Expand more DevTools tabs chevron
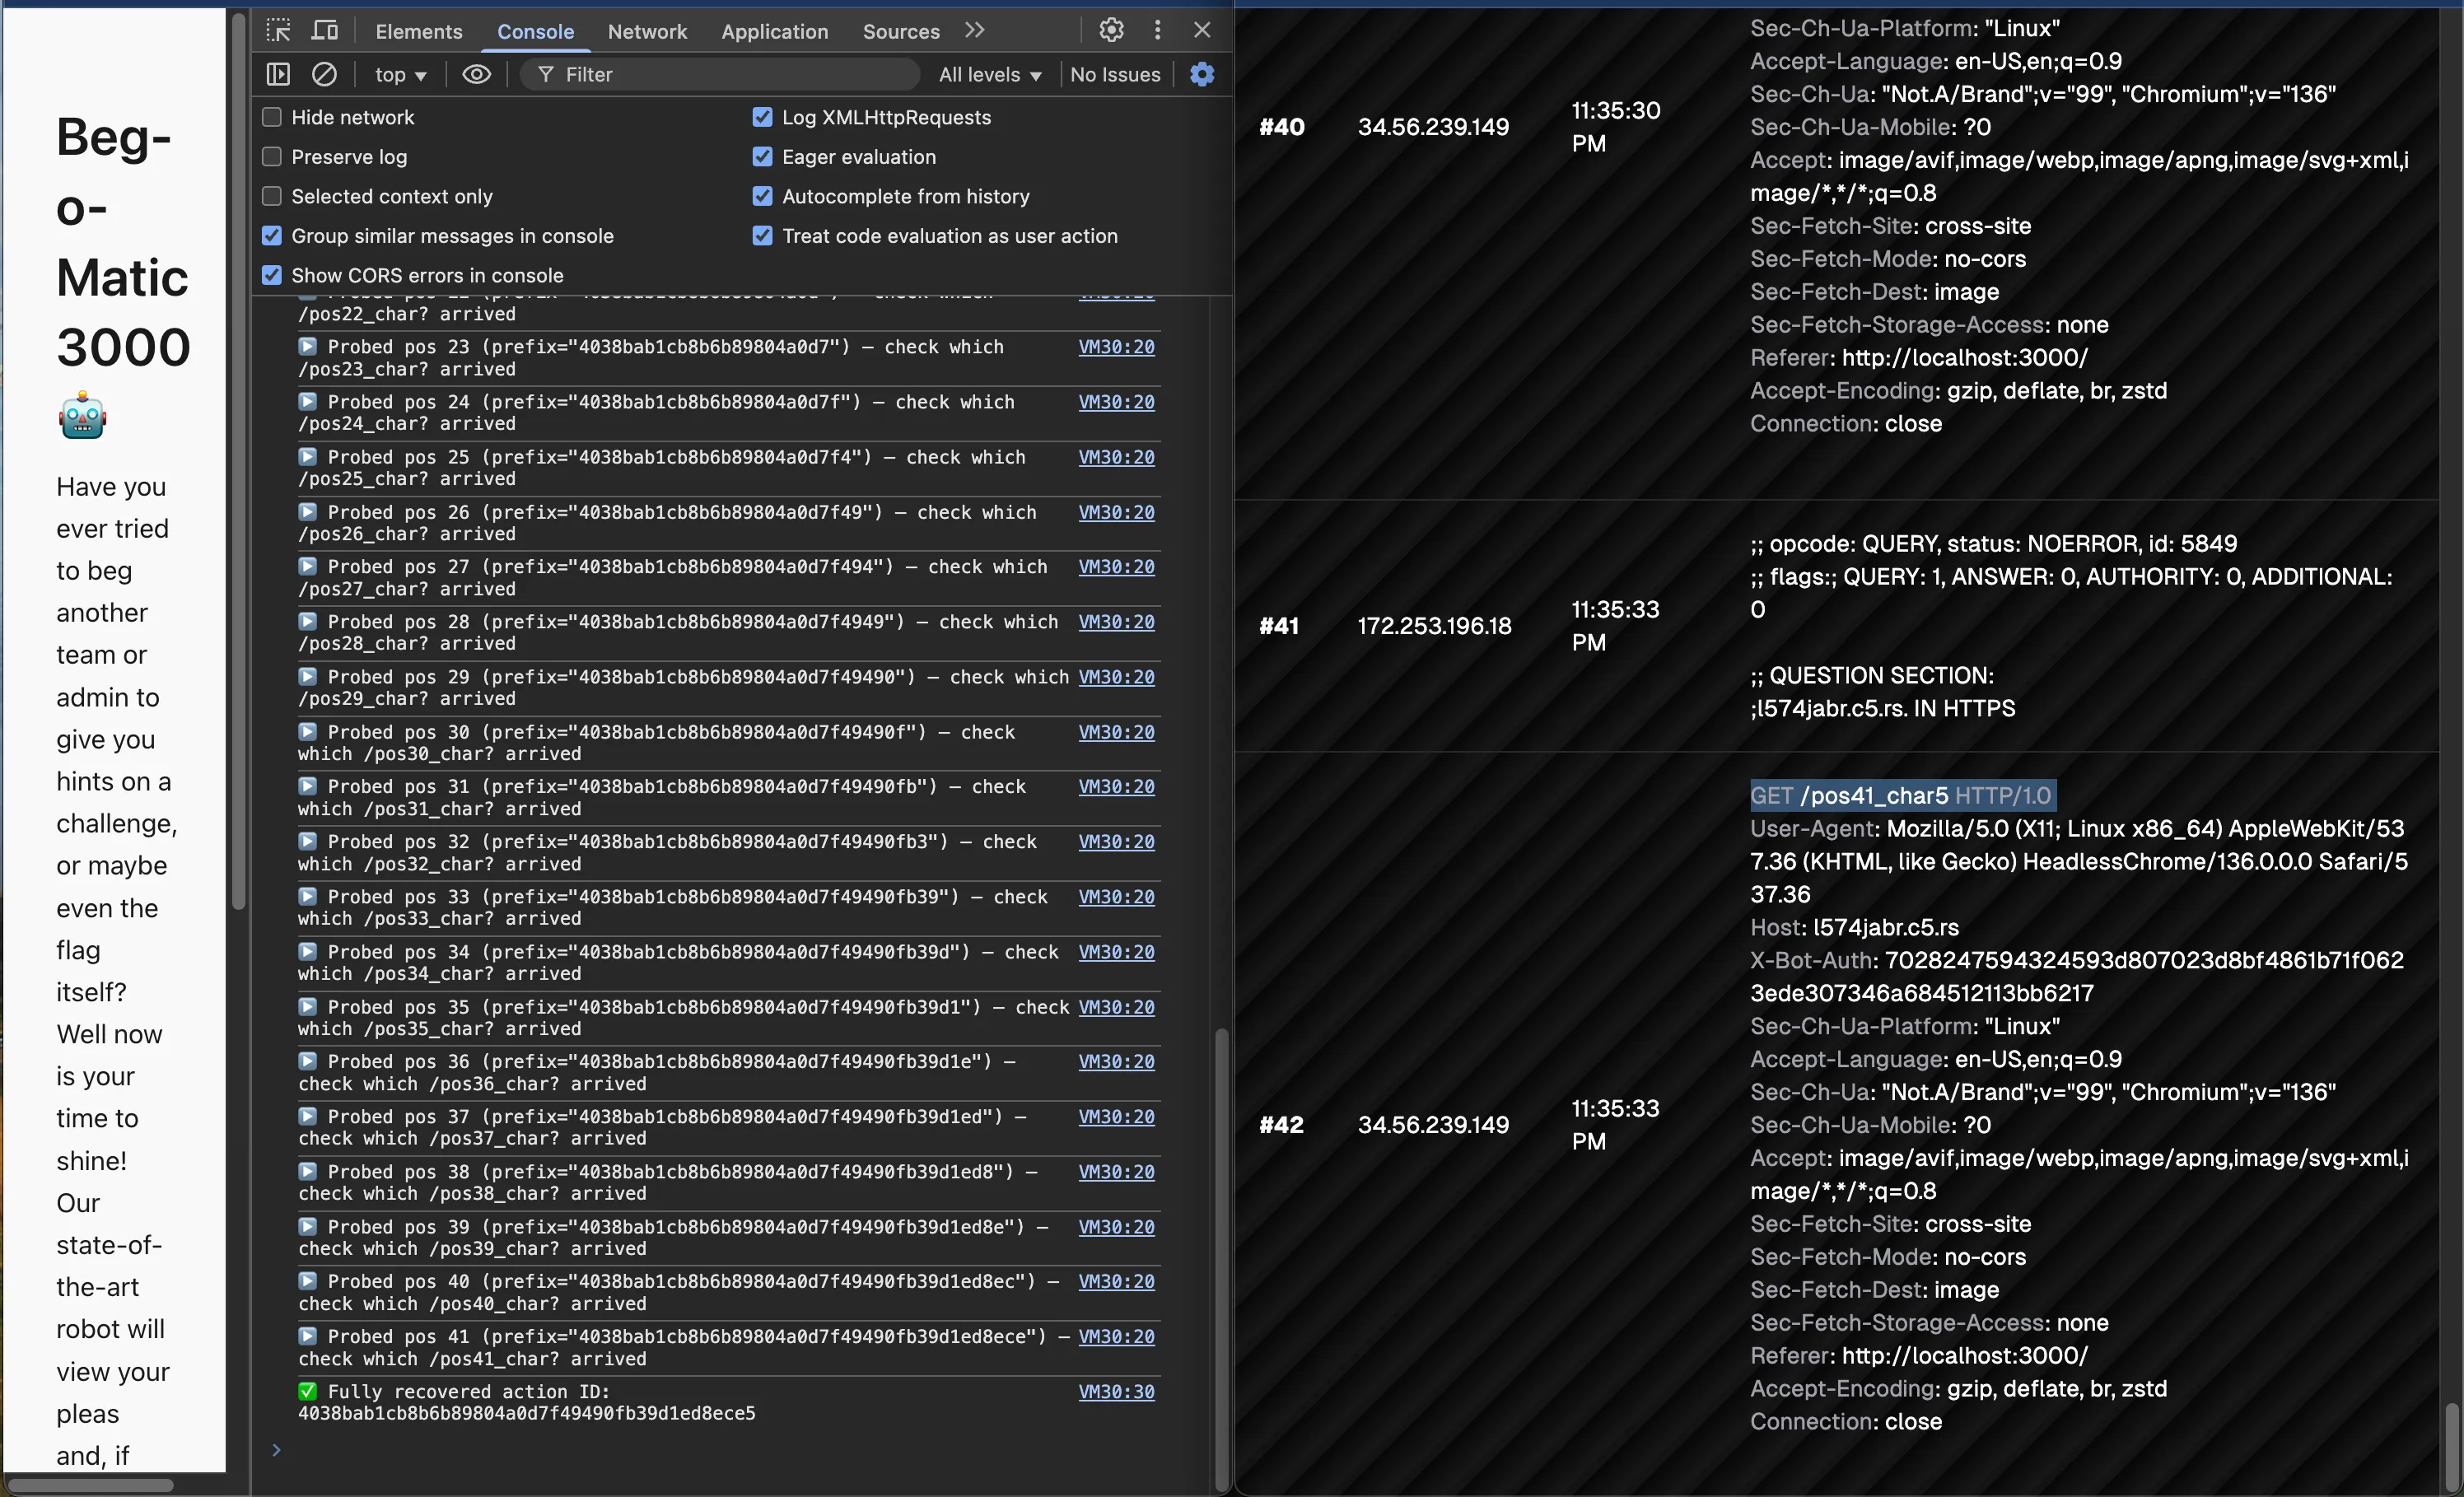 click(x=975, y=30)
